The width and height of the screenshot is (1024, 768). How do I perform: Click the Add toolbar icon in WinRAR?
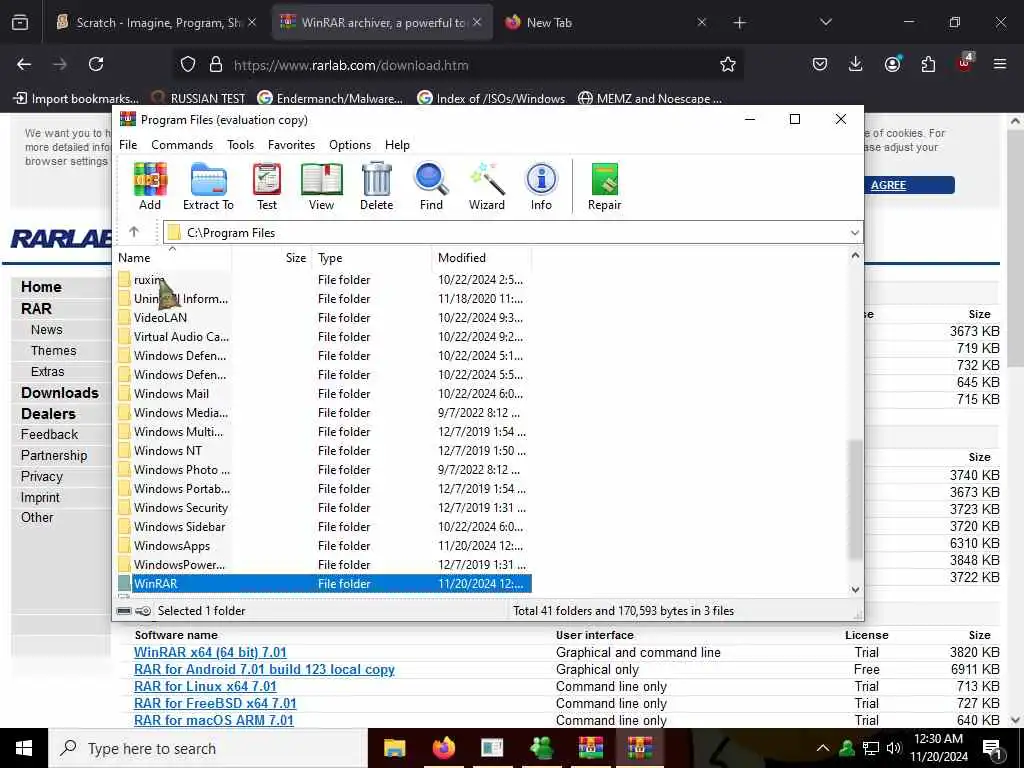(150, 186)
